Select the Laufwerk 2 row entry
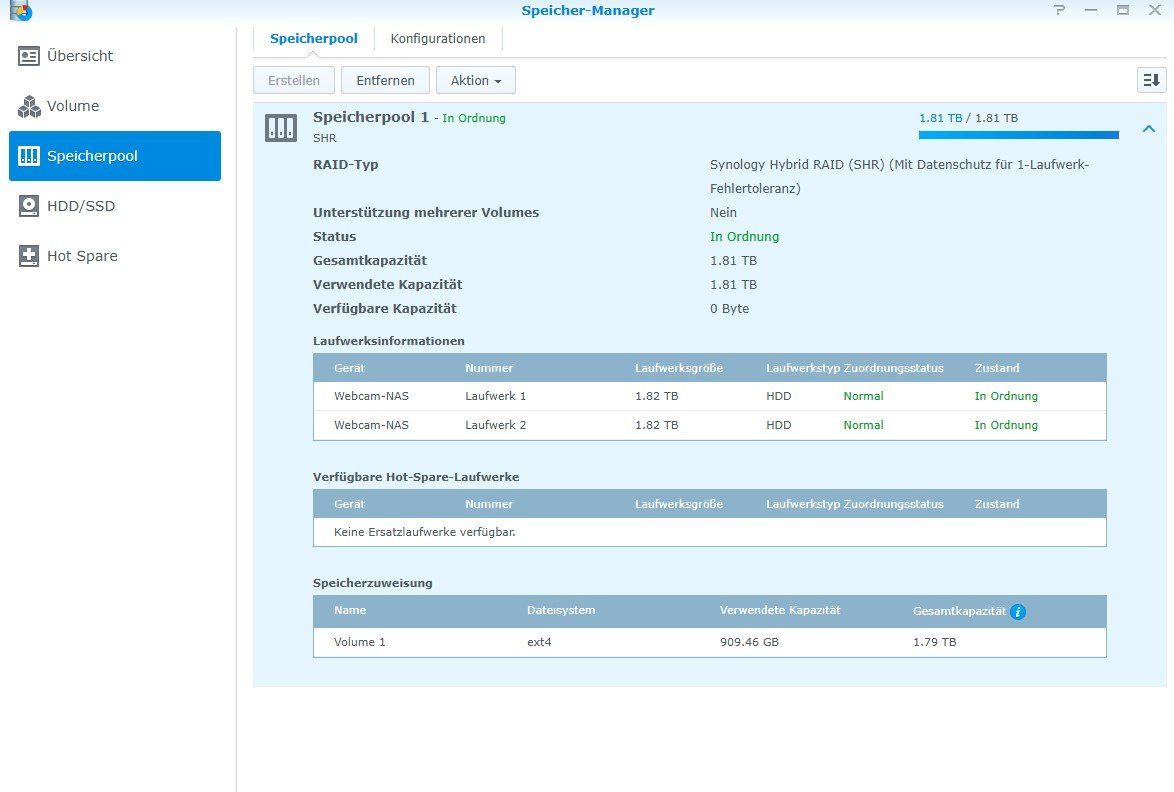 coord(710,425)
